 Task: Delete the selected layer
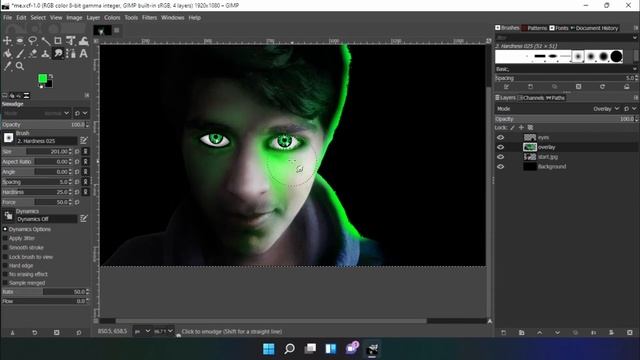pyautogui.click(x=629, y=333)
